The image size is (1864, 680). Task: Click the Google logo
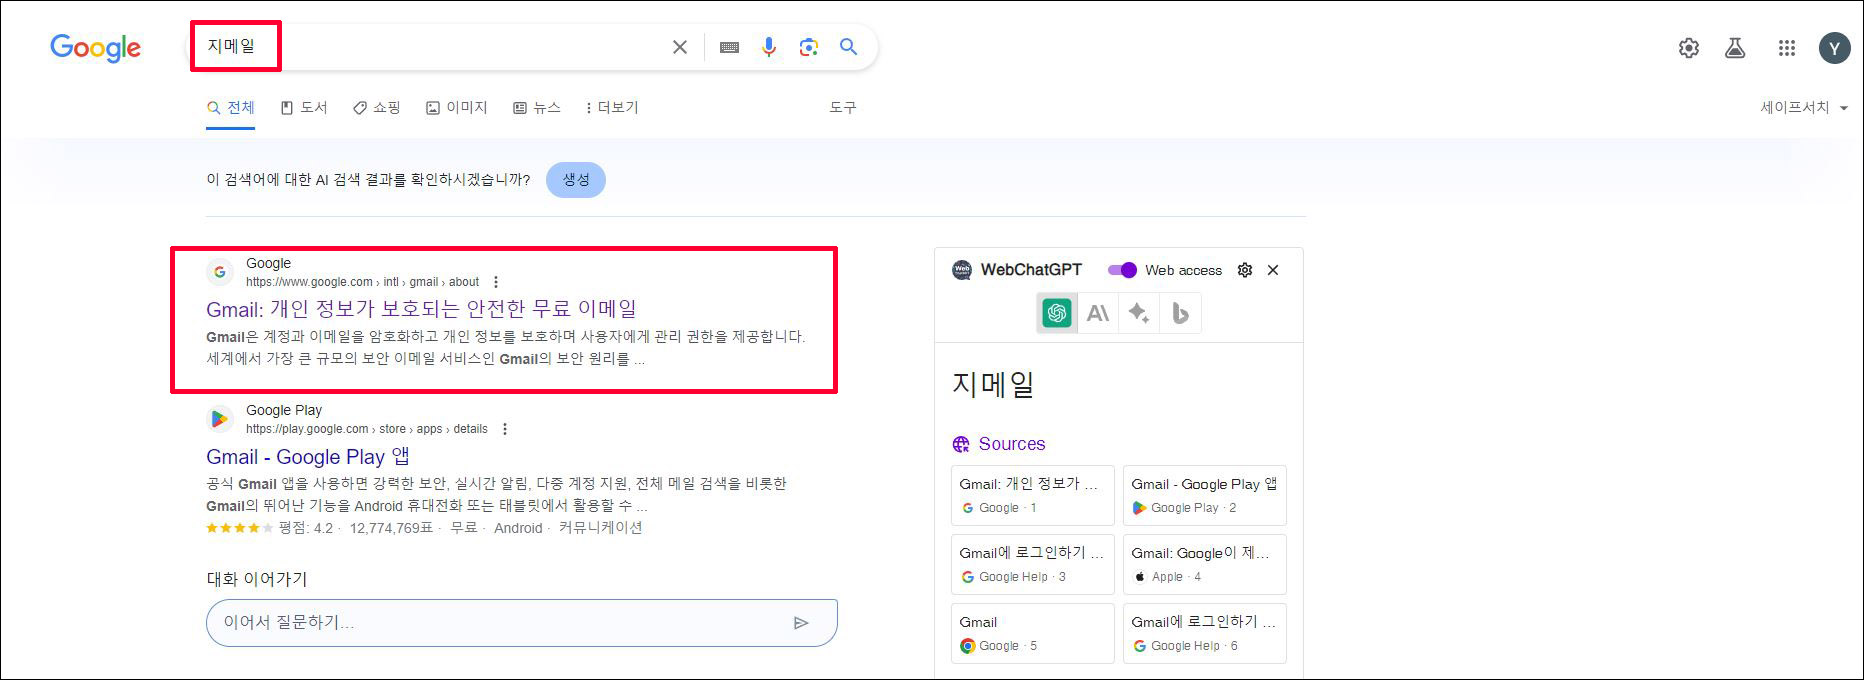point(95,47)
